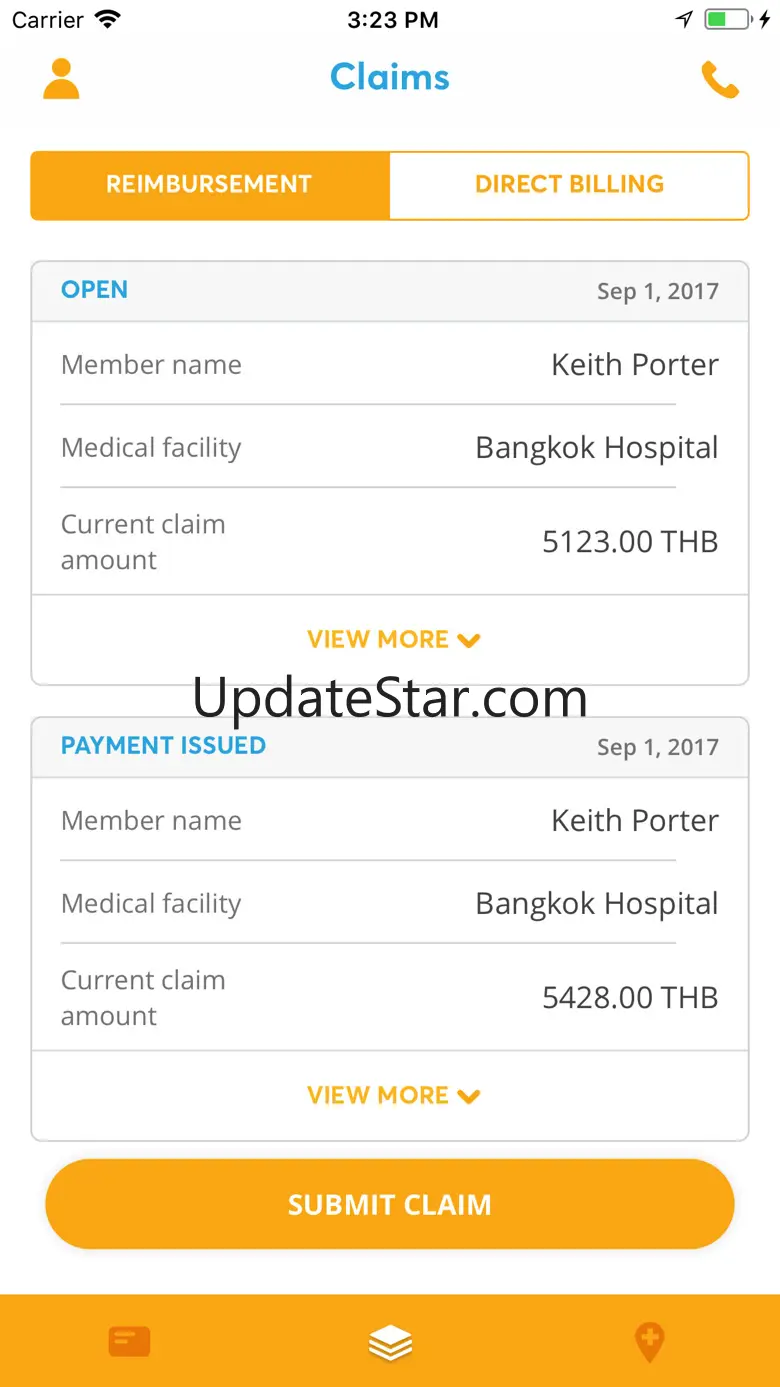Open the user profile icon

coord(61,79)
